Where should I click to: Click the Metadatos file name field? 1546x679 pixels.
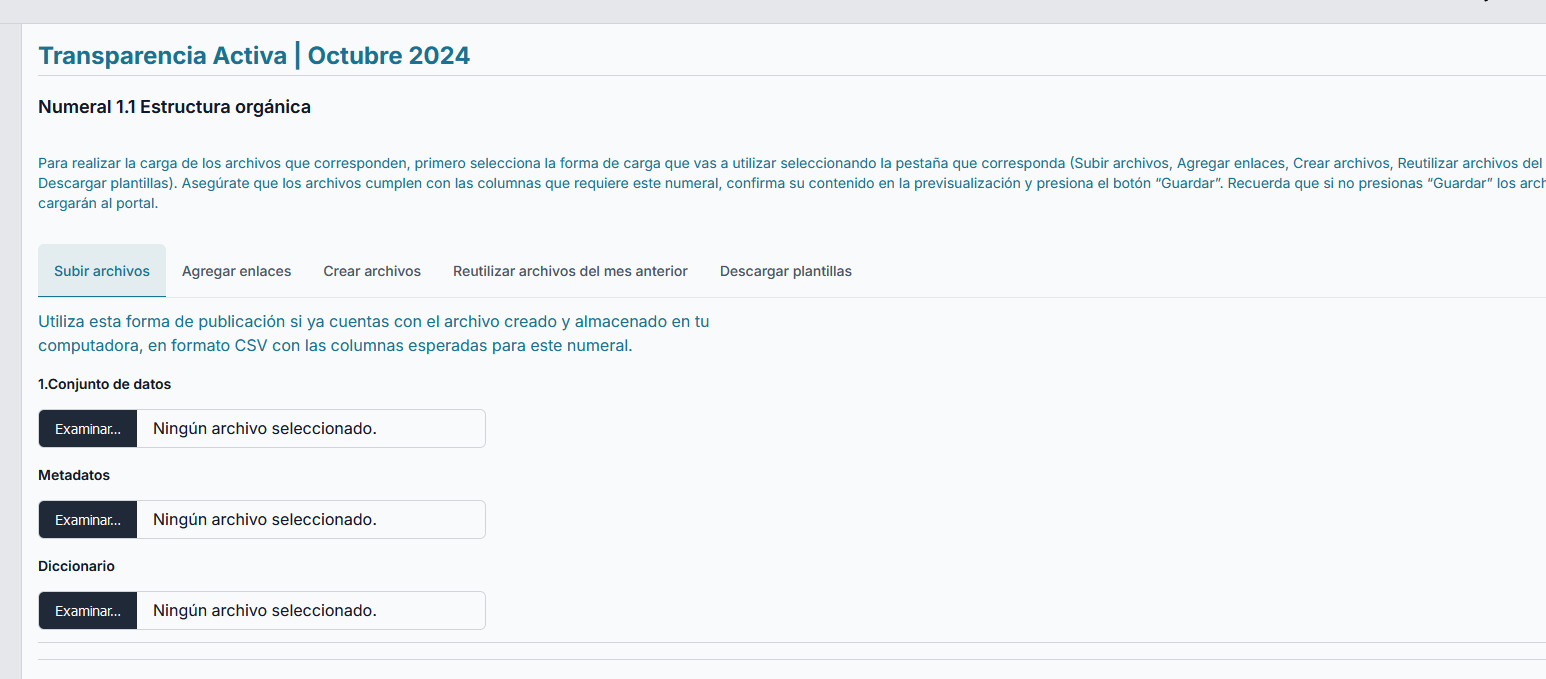310,520
